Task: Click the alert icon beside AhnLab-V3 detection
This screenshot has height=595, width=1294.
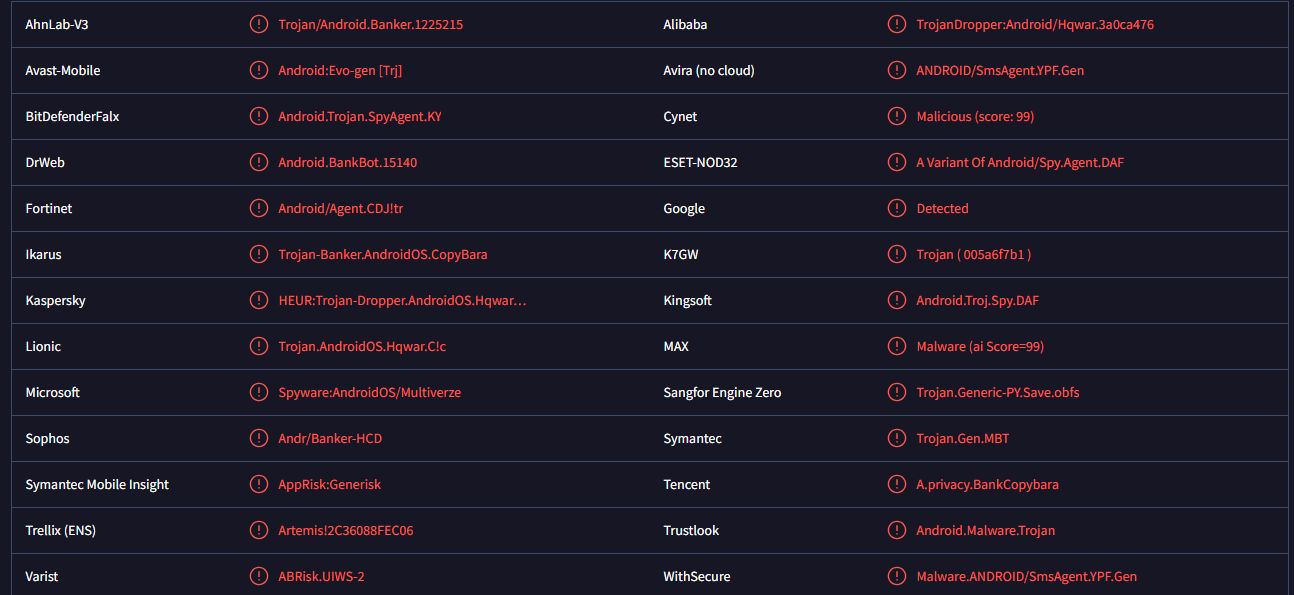Action: click(x=259, y=25)
